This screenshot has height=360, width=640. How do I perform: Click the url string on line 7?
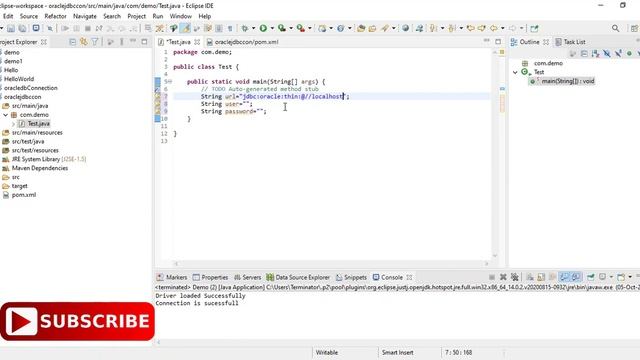[x=293, y=96]
